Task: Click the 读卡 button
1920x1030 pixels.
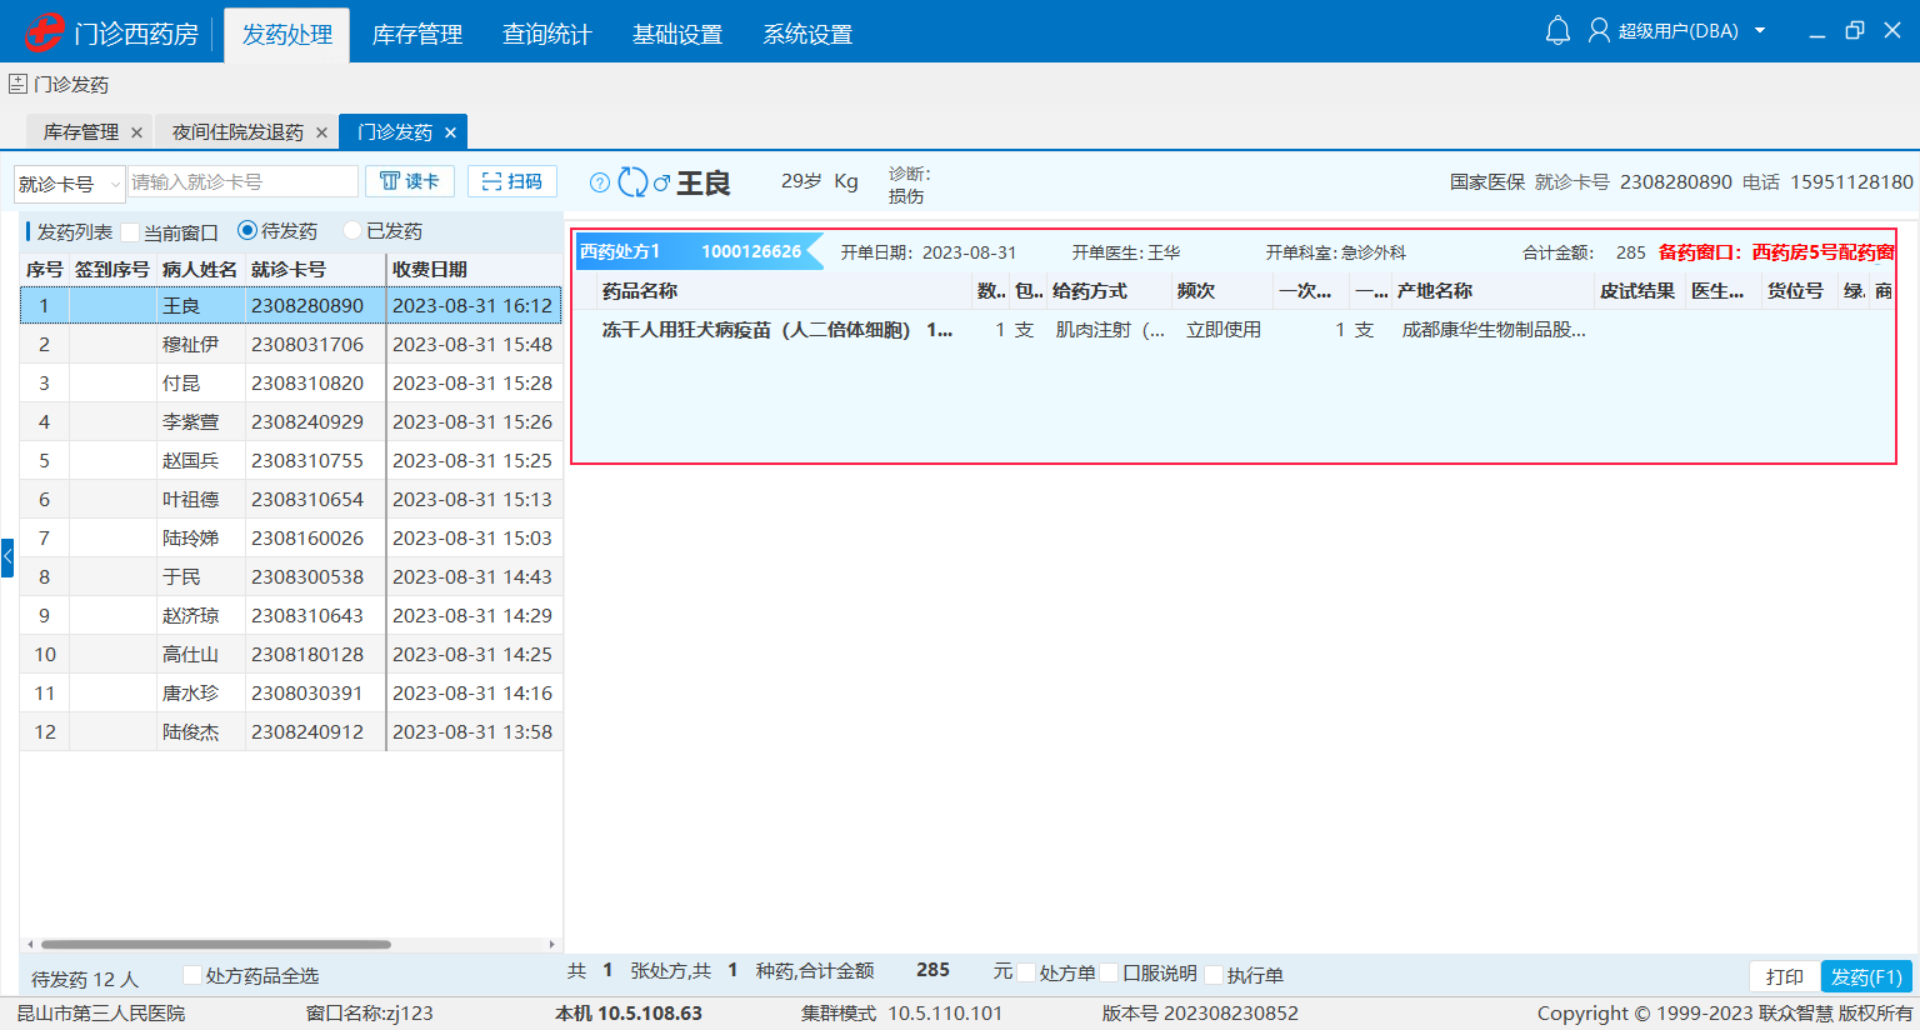Action: pyautogui.click(x=410, y=181)
